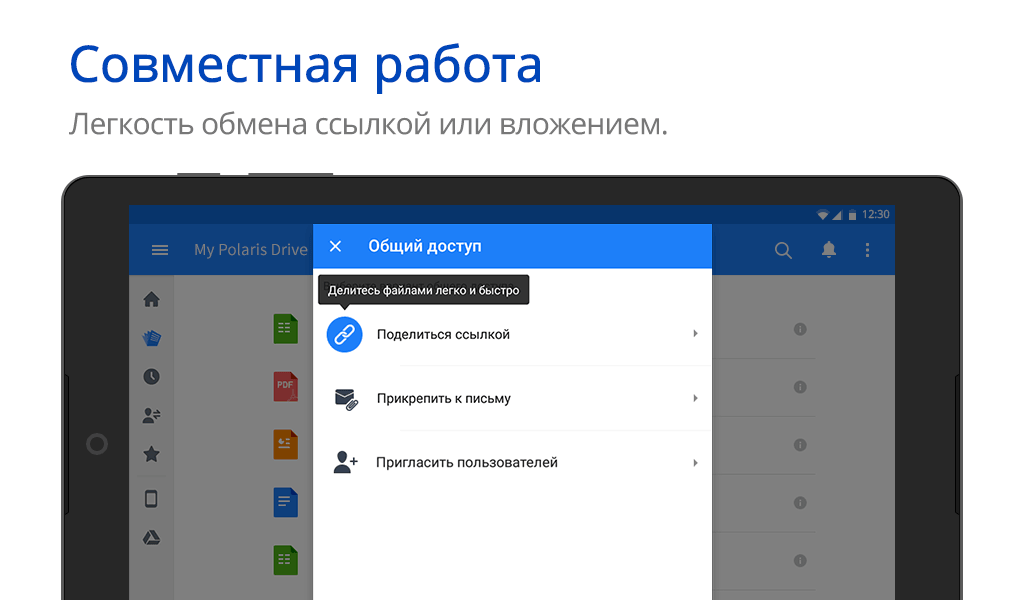The width and height of the screenshot is (1024, 600).
Task: Show info for blue document row
Action: click(x=800, y=503)
